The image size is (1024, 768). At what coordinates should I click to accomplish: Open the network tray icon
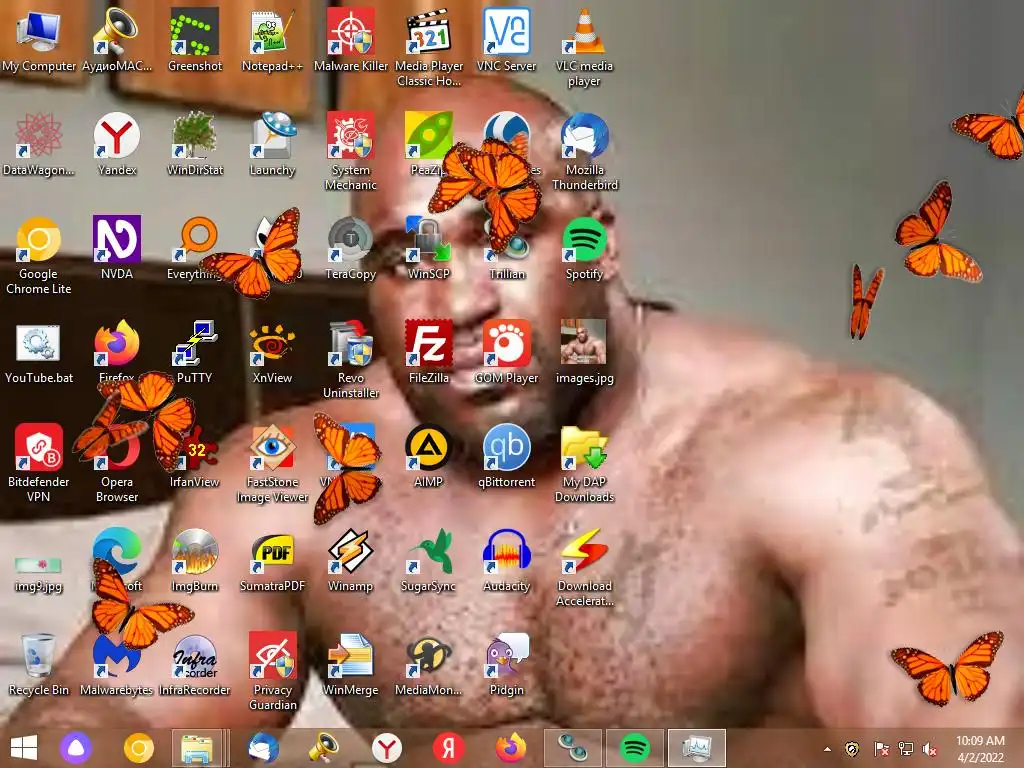pos(905,749)
